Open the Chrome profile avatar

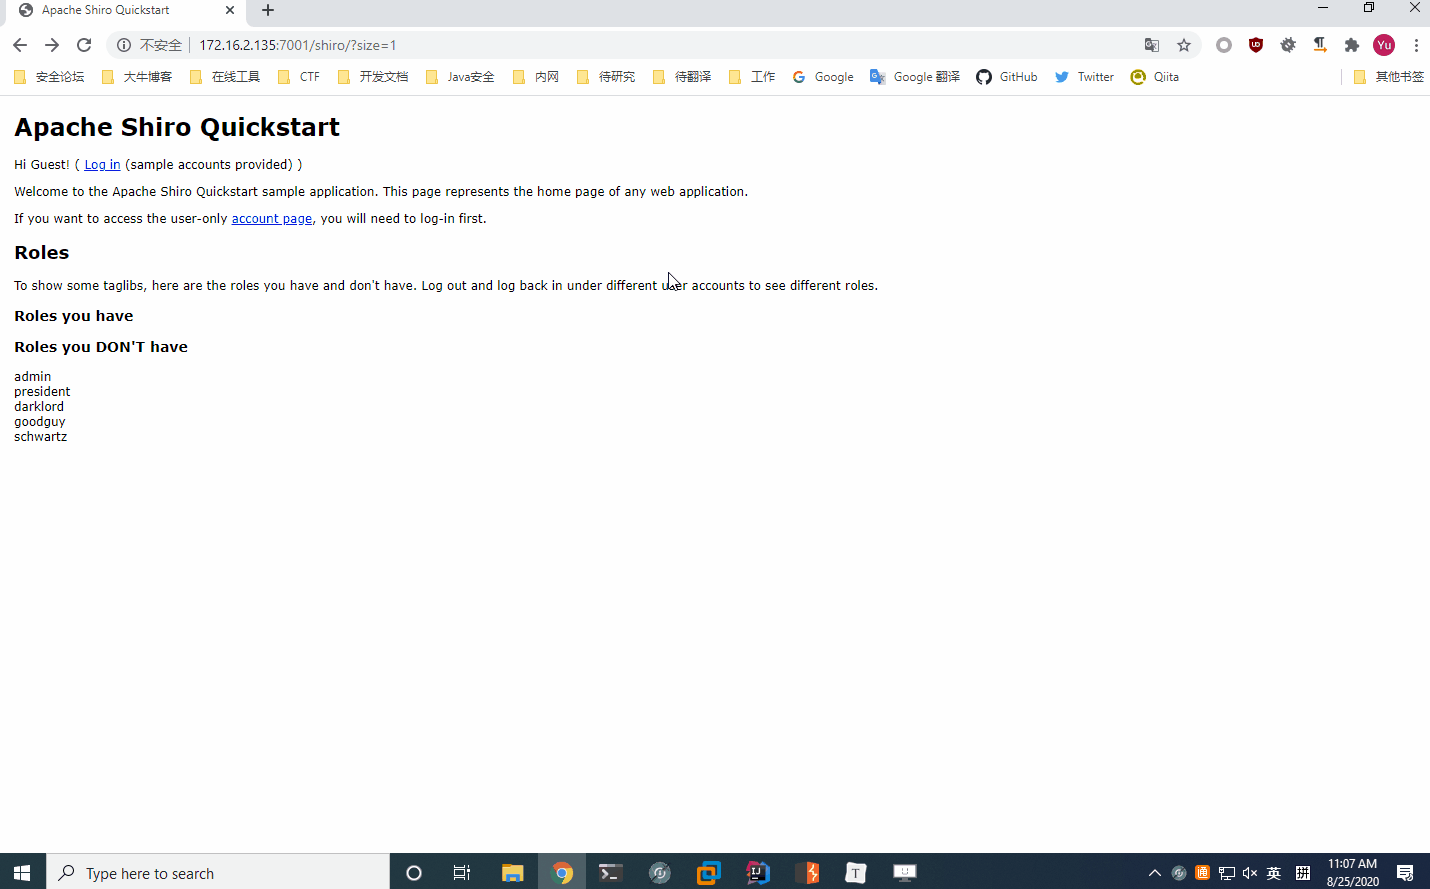click(1384, 45)
